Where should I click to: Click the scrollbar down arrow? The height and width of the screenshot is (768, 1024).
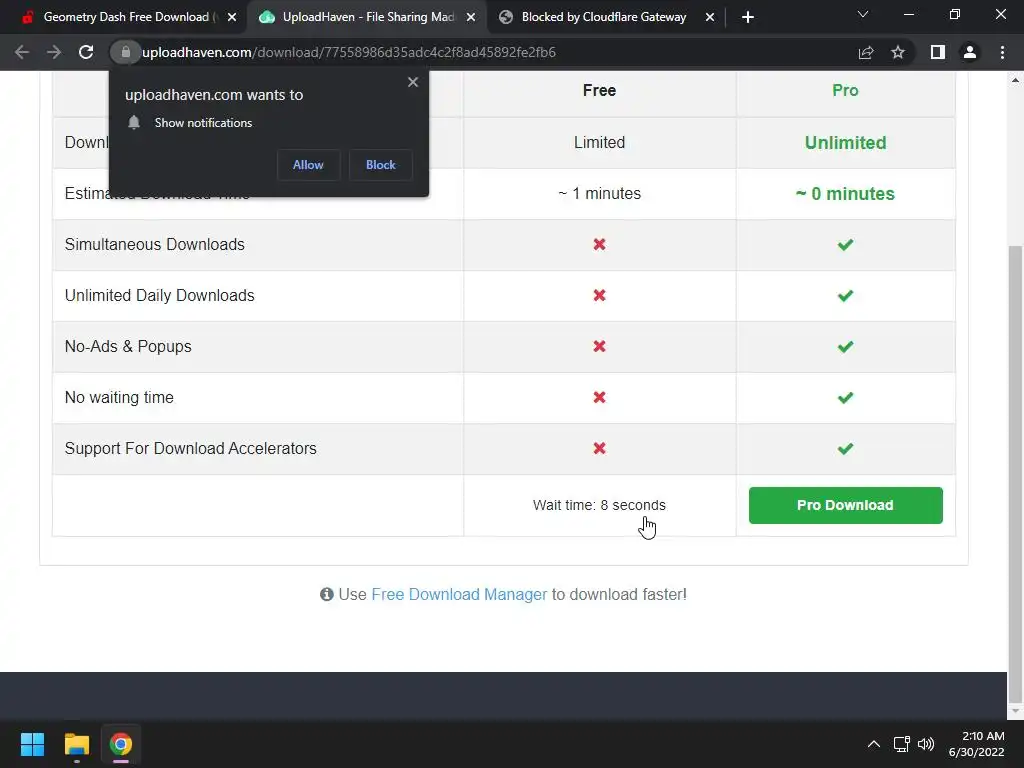tap(1016, 711)
